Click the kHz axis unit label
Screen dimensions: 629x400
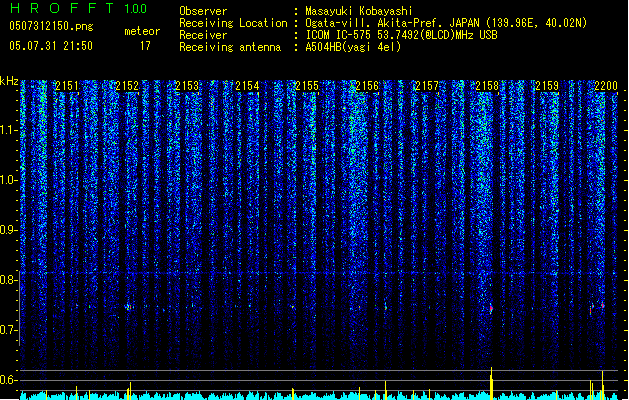pos(9,81)
